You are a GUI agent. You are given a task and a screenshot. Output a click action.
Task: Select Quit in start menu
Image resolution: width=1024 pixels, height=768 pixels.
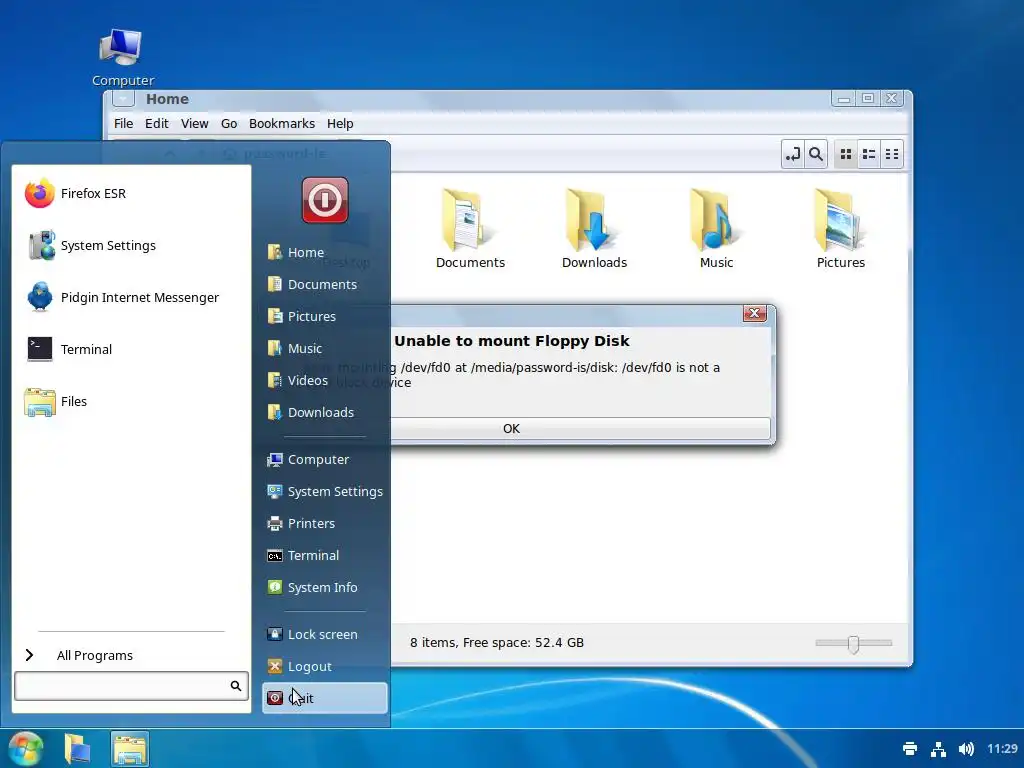(x=325, y=698)
